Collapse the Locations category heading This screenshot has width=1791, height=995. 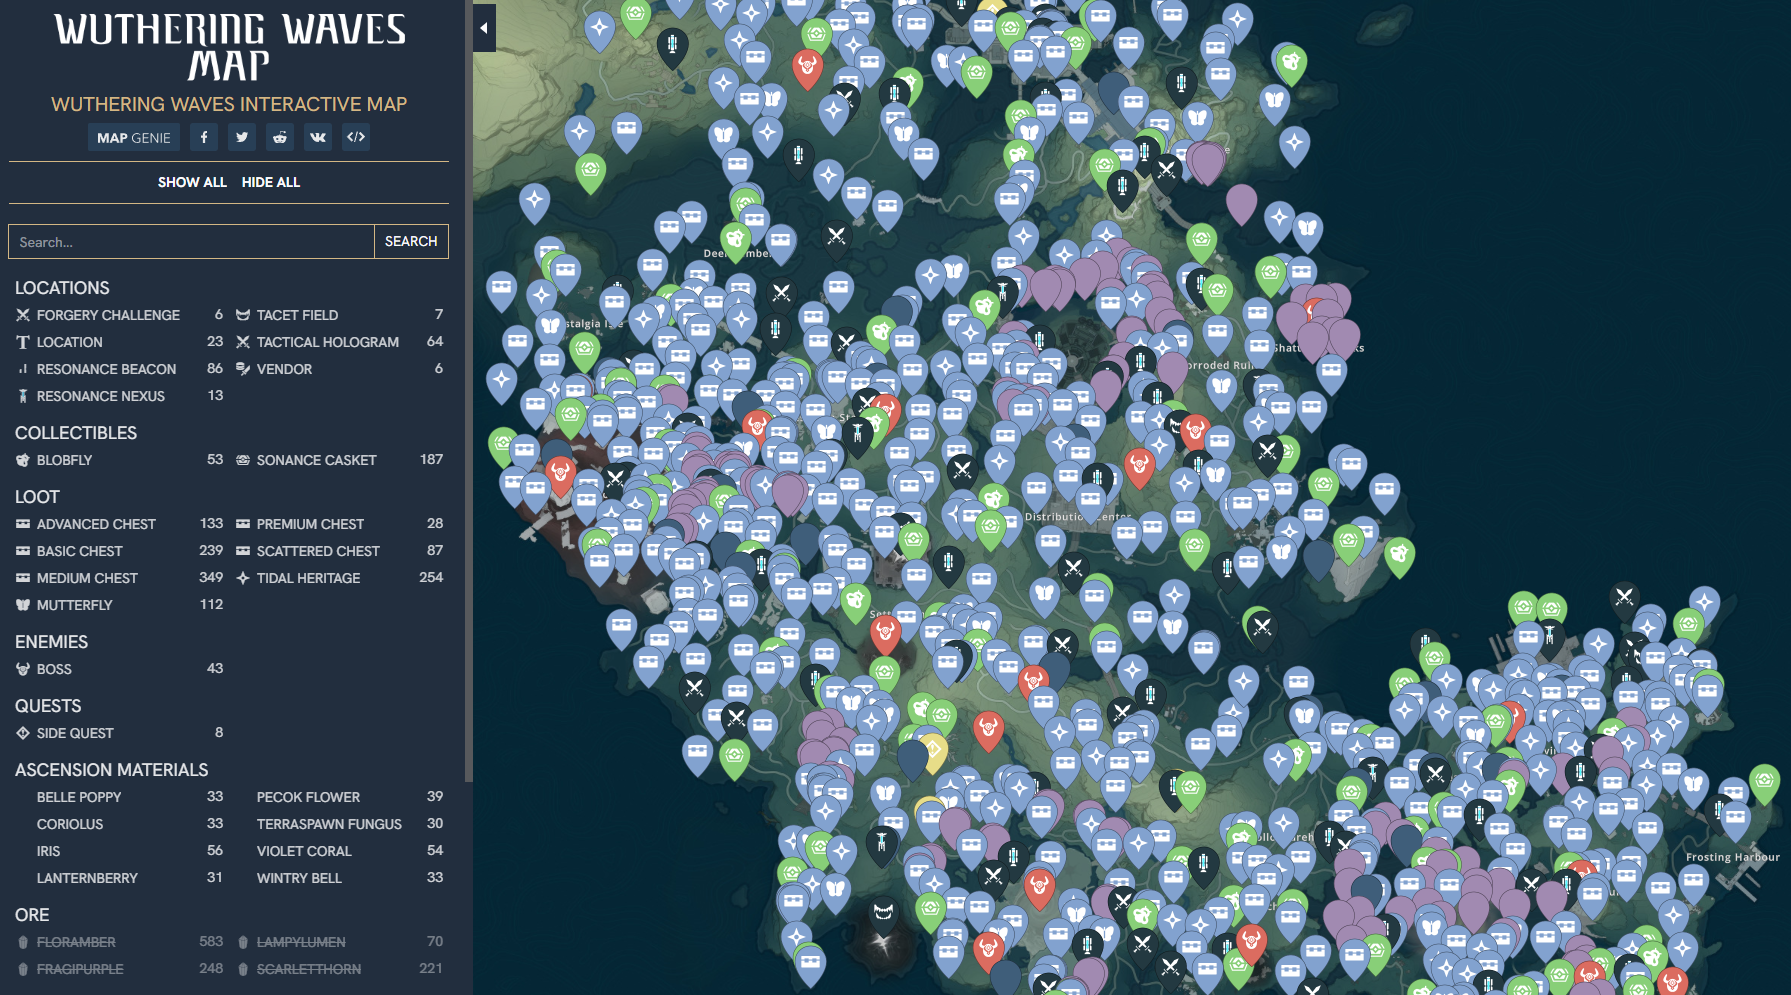tap(62, 288)
